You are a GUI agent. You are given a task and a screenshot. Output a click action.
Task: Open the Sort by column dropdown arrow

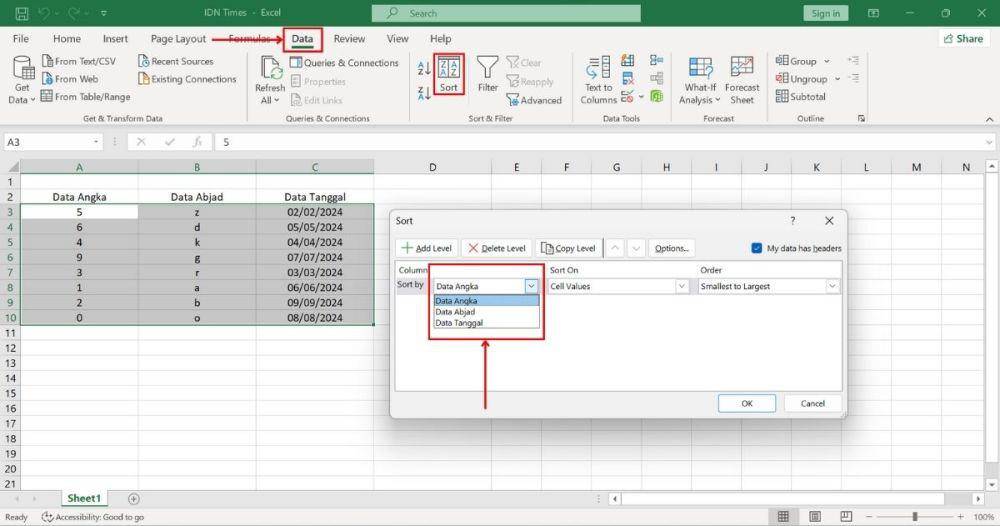coord(531,286)
